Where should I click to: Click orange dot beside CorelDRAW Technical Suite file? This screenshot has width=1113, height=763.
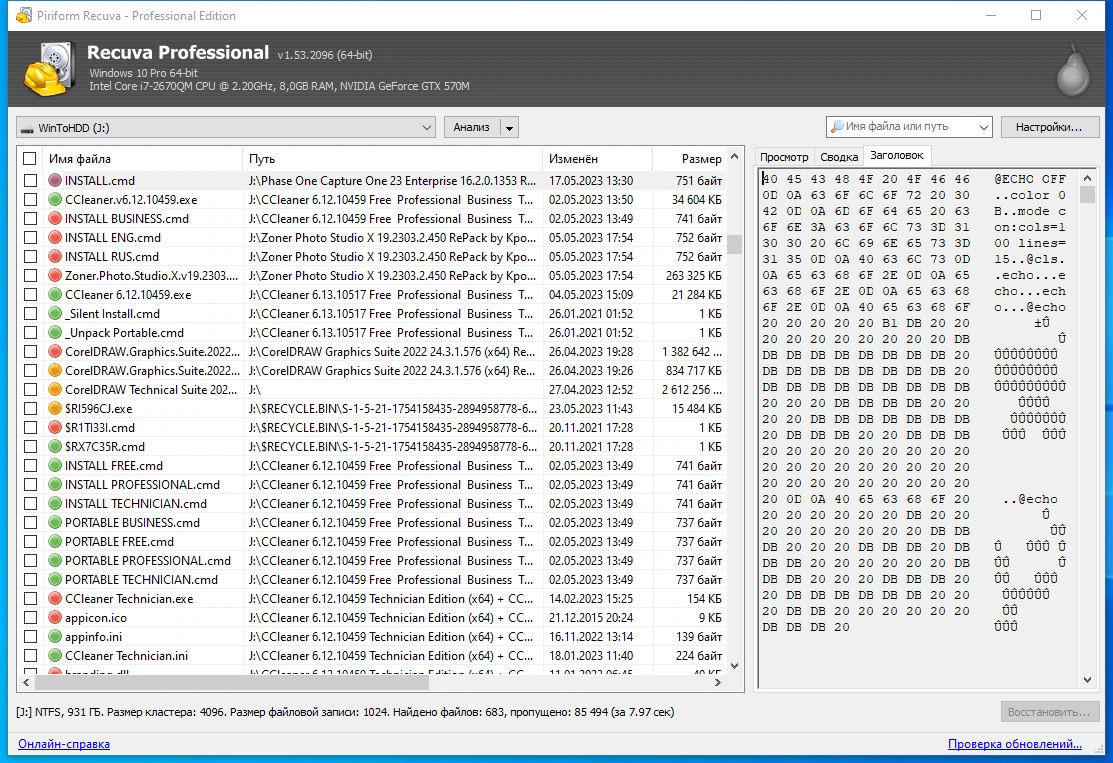(55, 389)
